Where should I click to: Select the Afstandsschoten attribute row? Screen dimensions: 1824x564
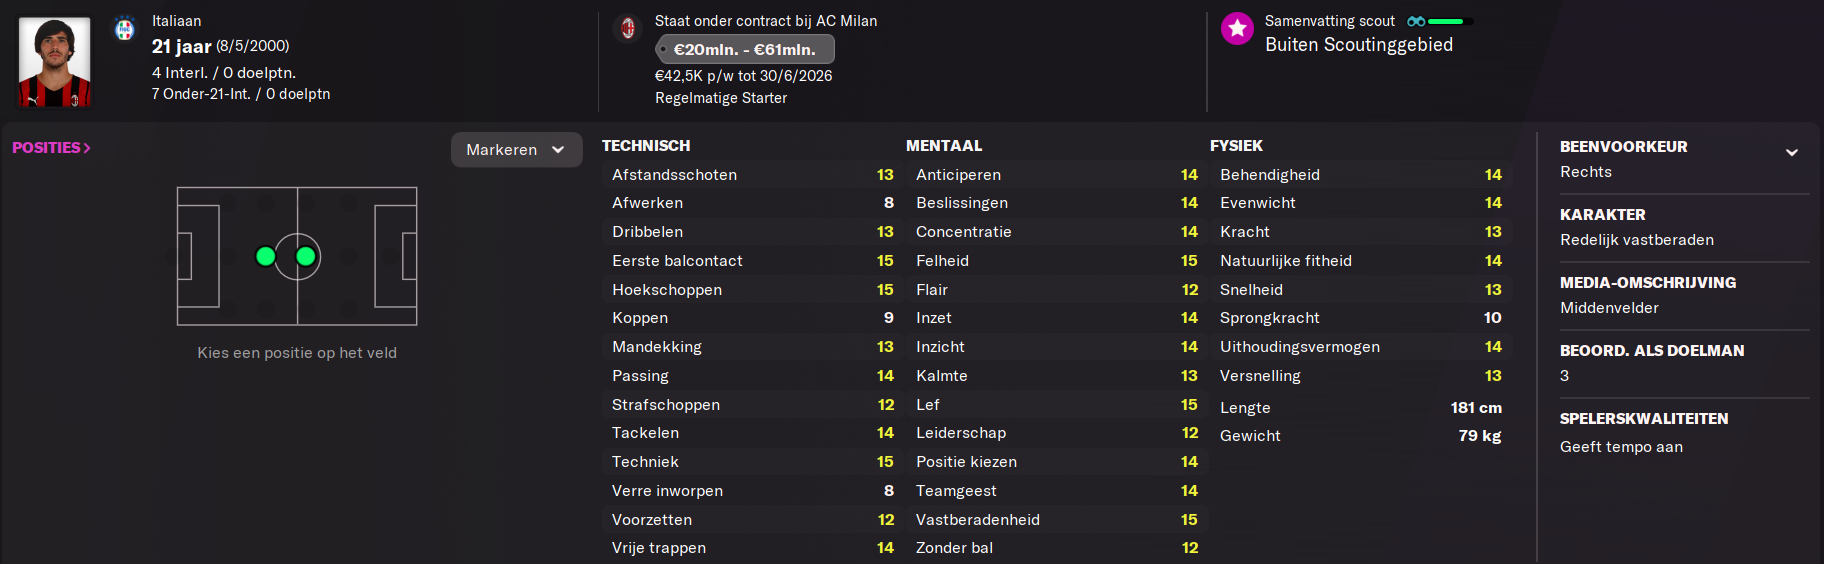[x=752, y=174]
